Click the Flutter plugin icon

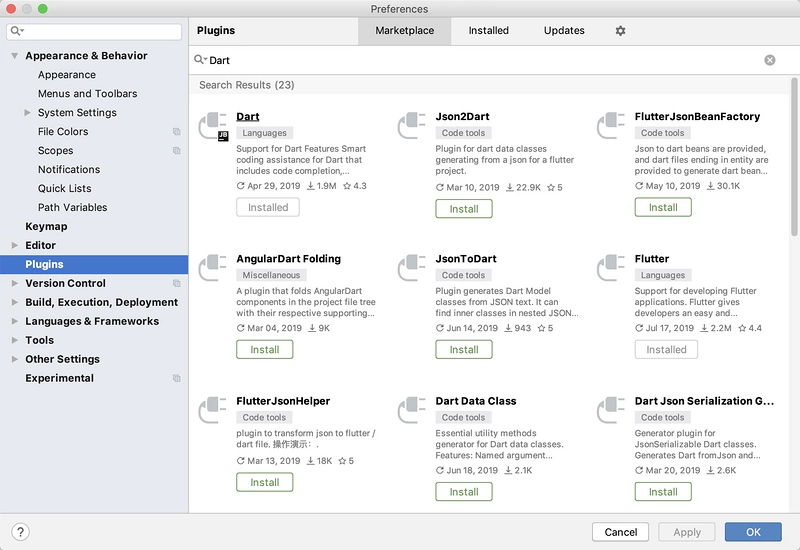(611, 268)
